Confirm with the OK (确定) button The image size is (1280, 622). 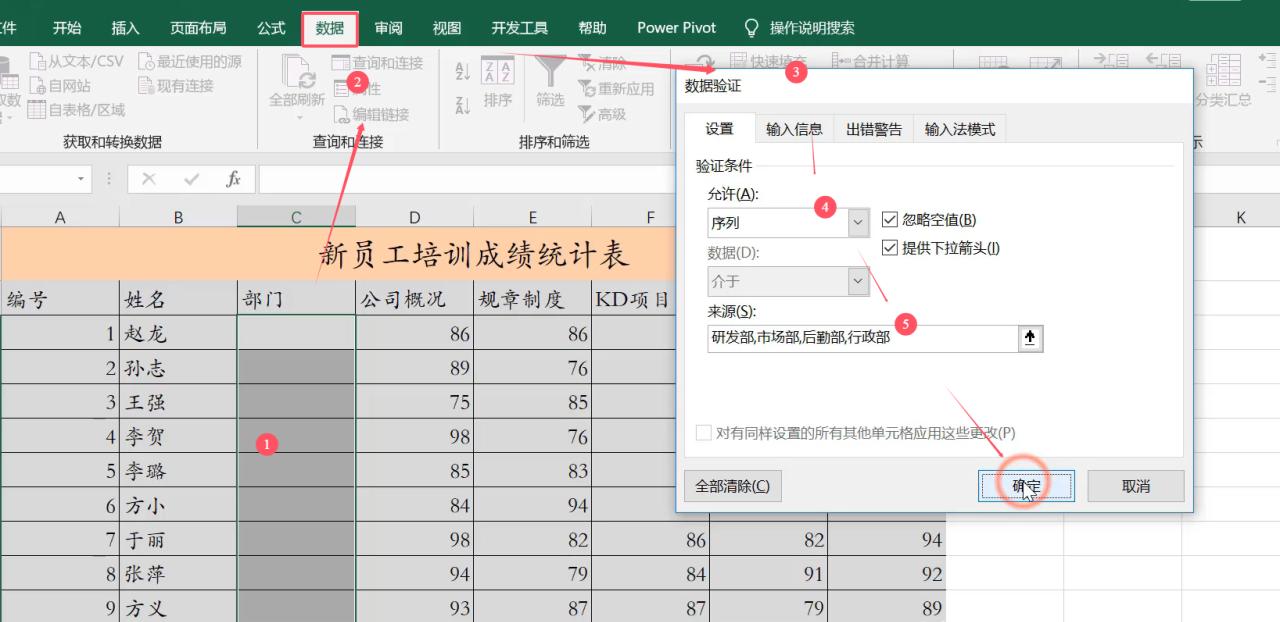[x=1026, y=486]
